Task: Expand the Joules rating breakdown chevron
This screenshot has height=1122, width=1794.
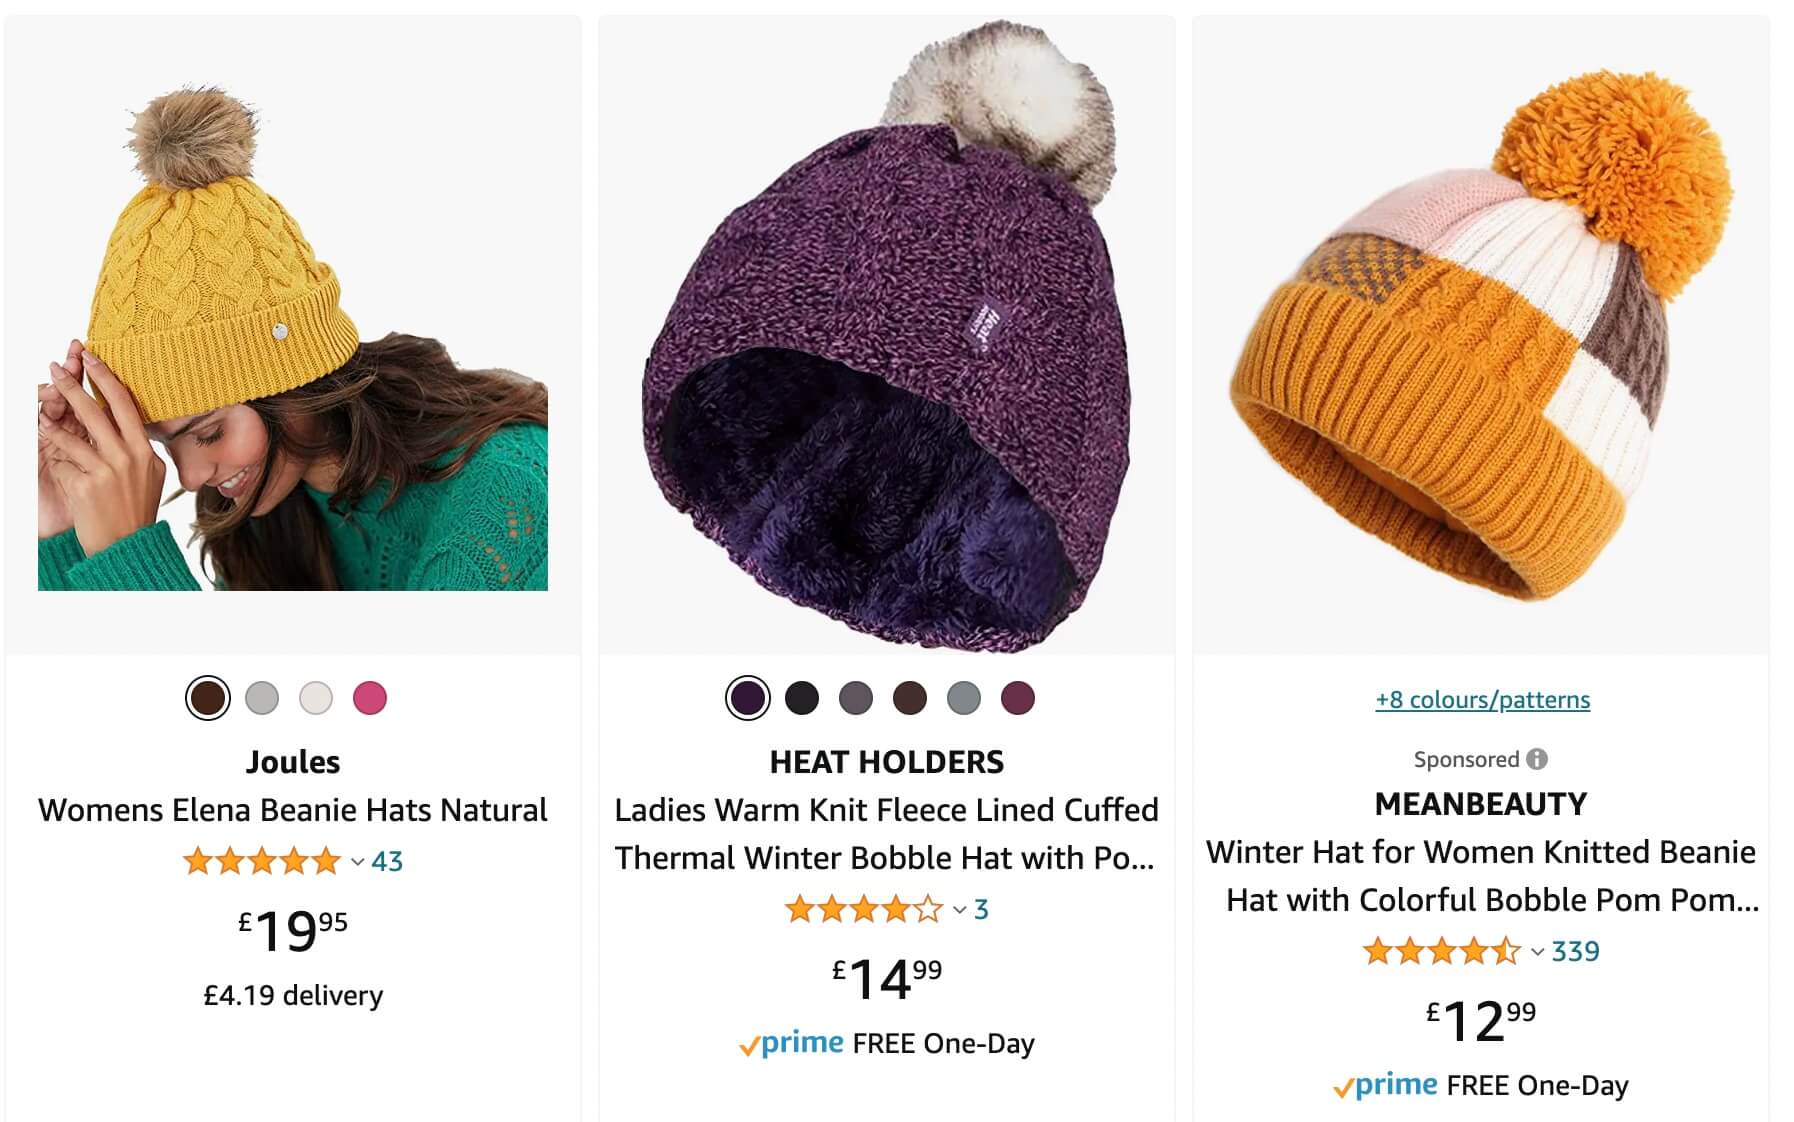Action: (x=357, y=862)
